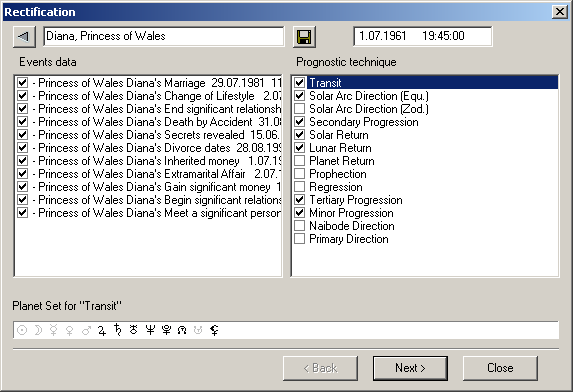Select Secondary Progression in technique list

(364, 122)
